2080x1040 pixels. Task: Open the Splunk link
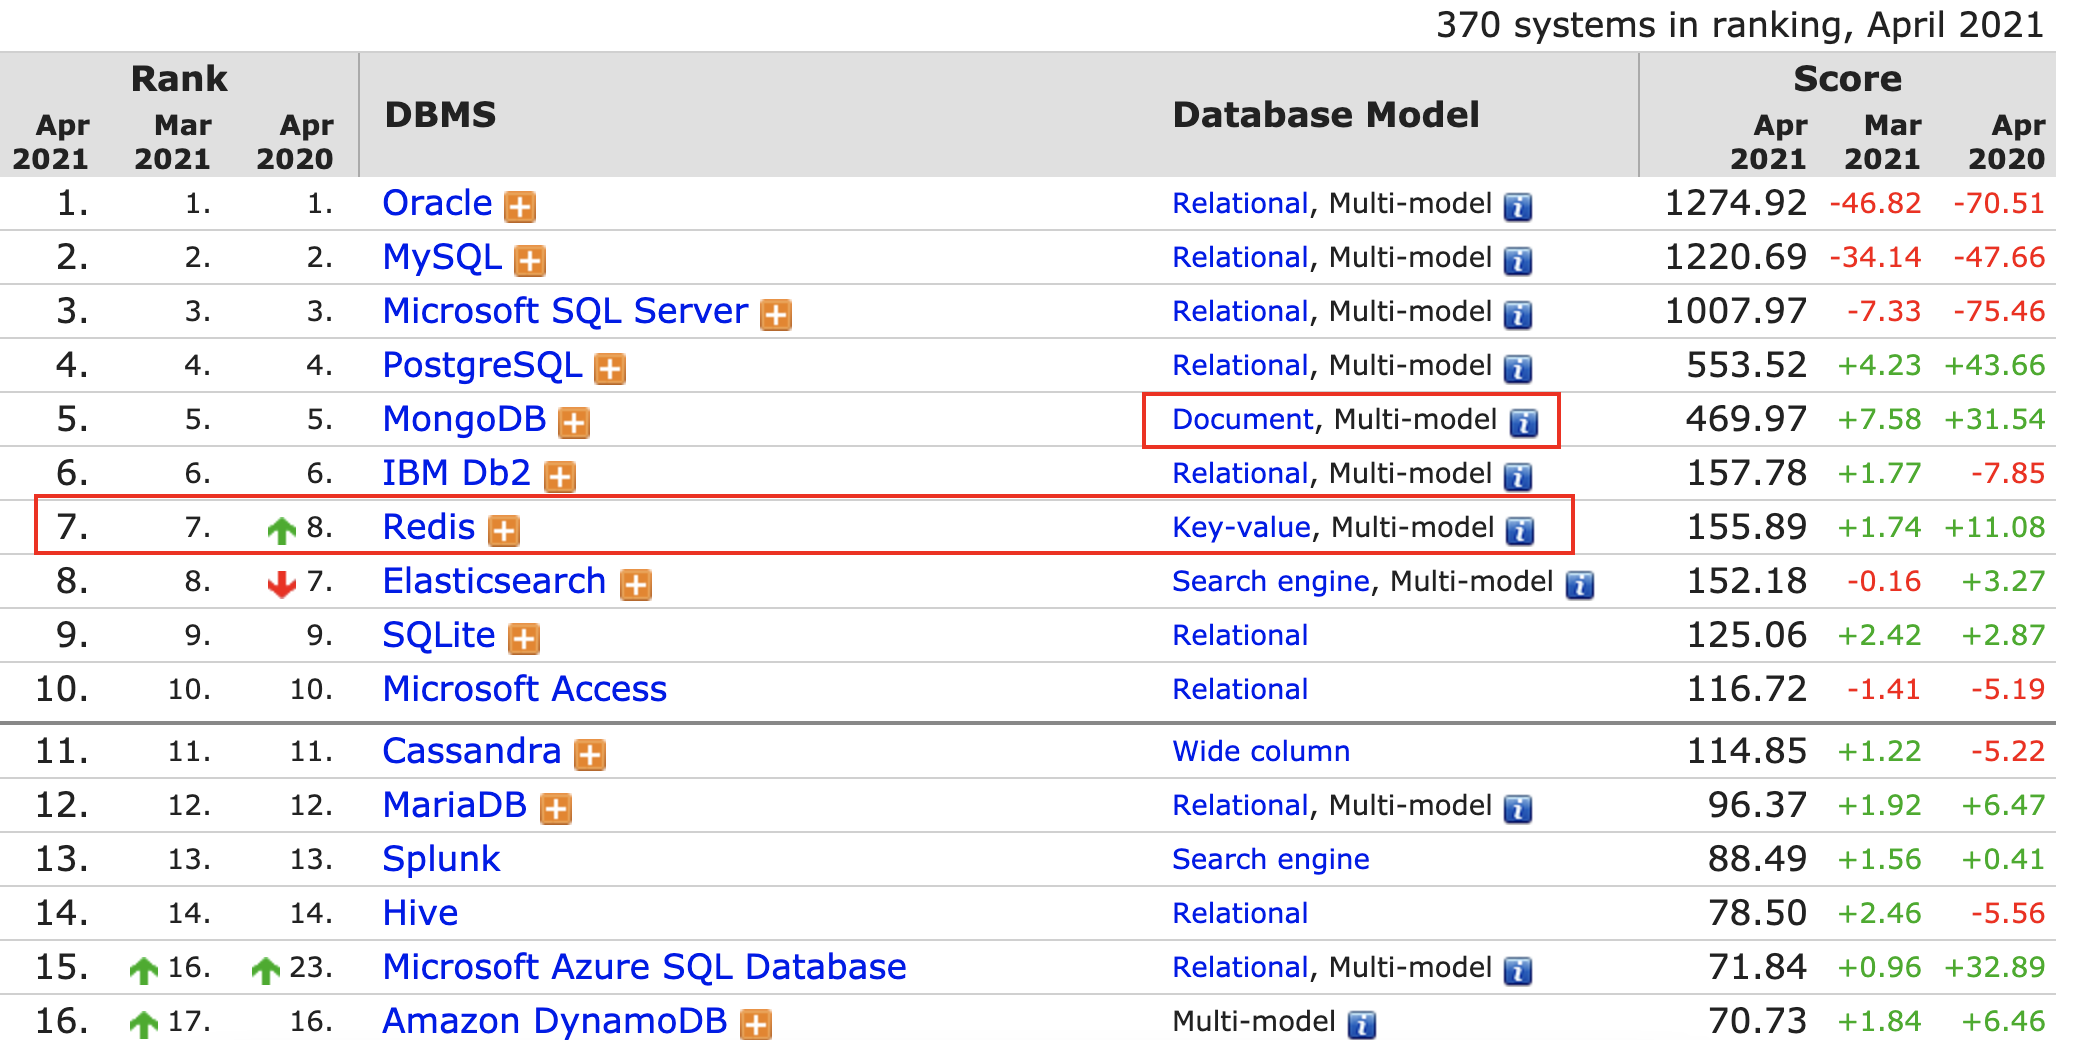(441, 859)
